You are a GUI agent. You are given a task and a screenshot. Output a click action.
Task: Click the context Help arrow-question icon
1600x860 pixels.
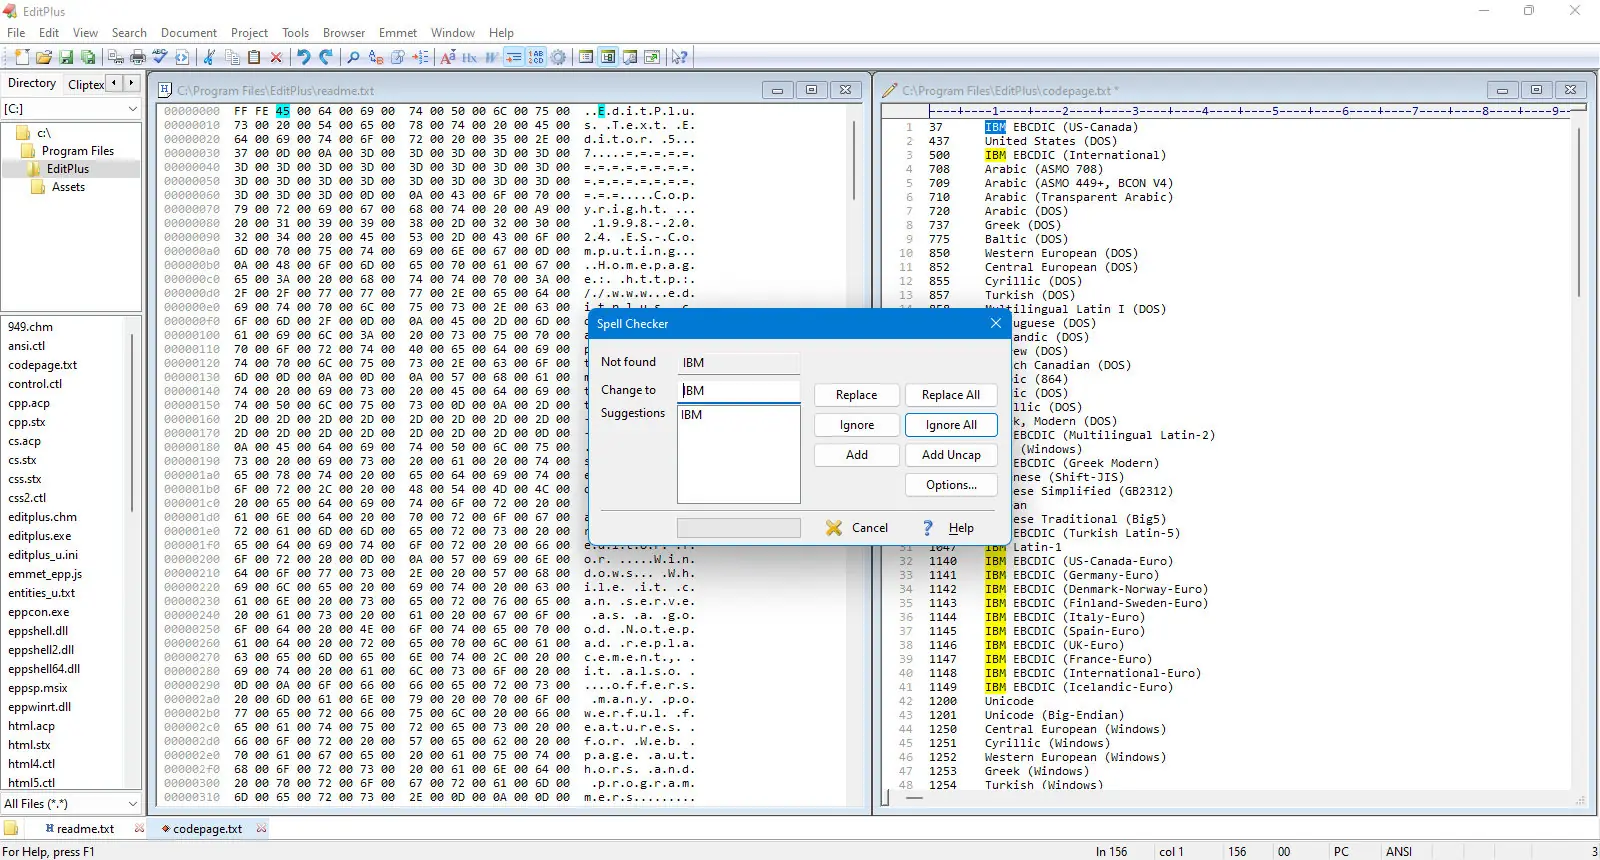680,57
